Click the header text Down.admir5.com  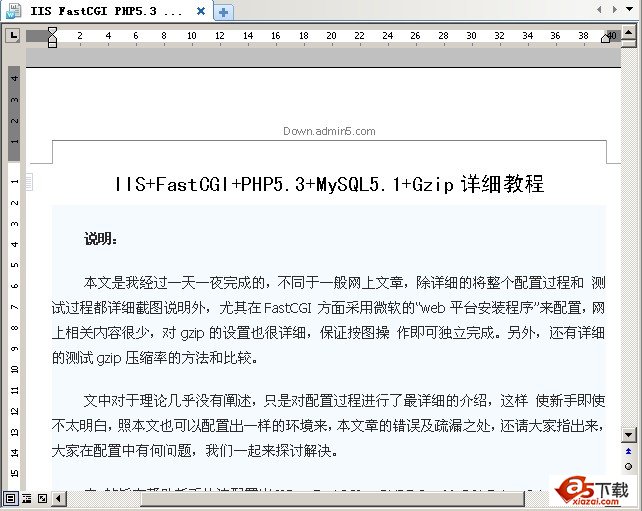click(329, 131)
